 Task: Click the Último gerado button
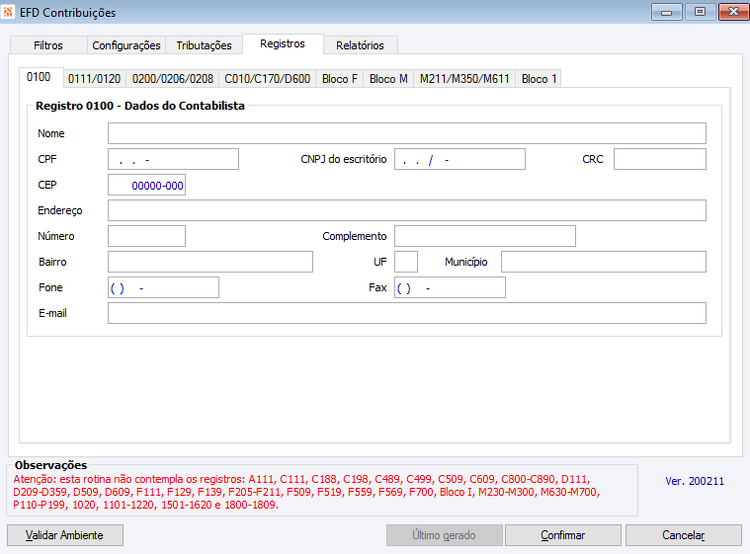[x=444, y=535]
